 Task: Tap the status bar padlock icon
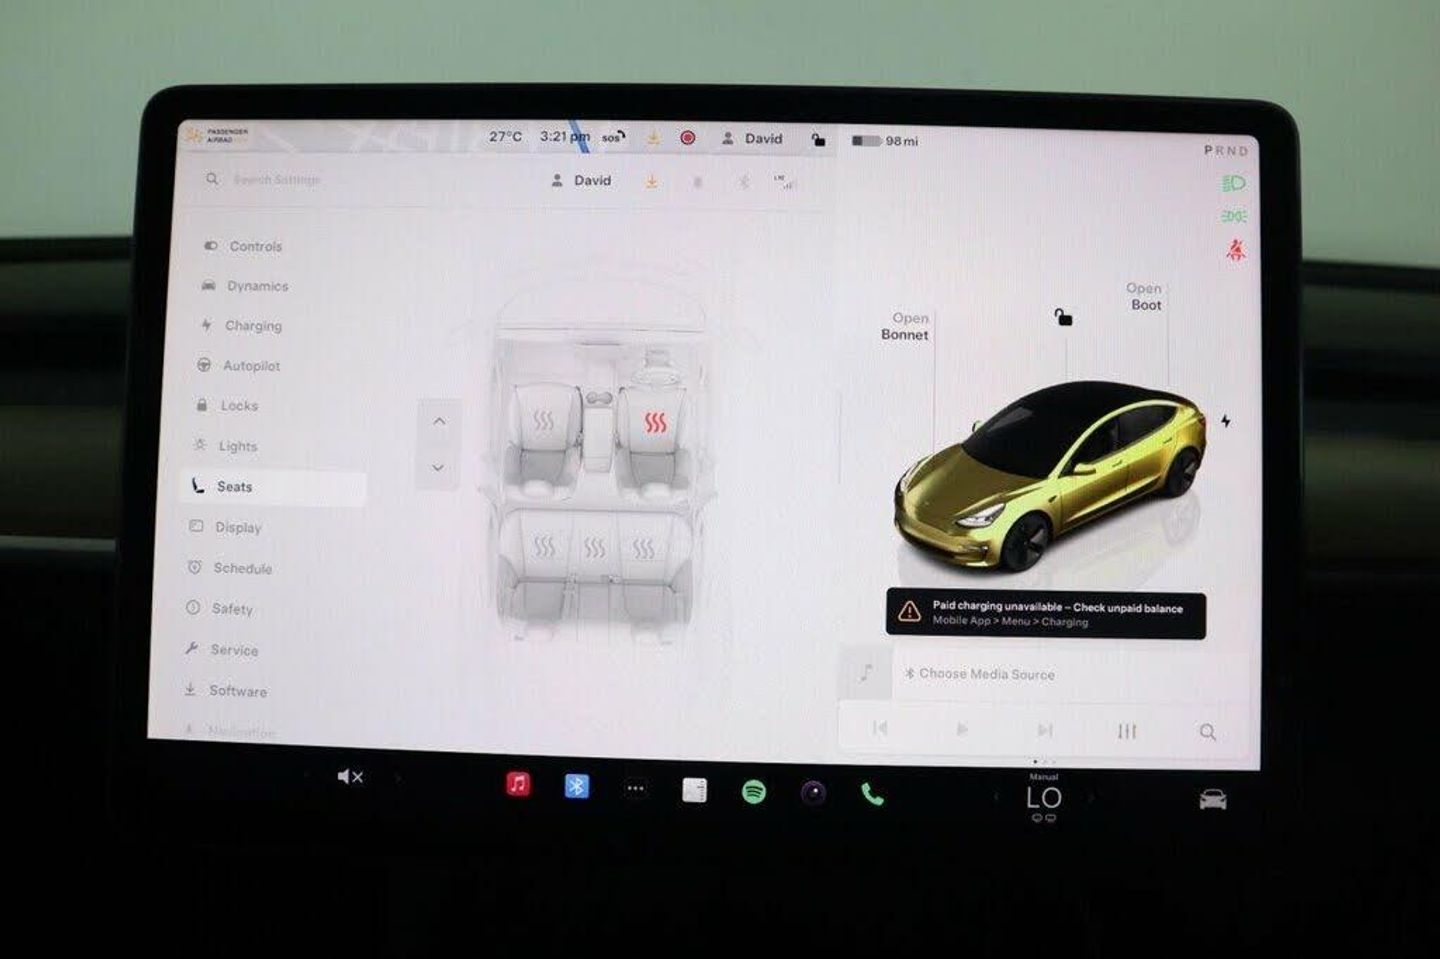tap(819, 140)
